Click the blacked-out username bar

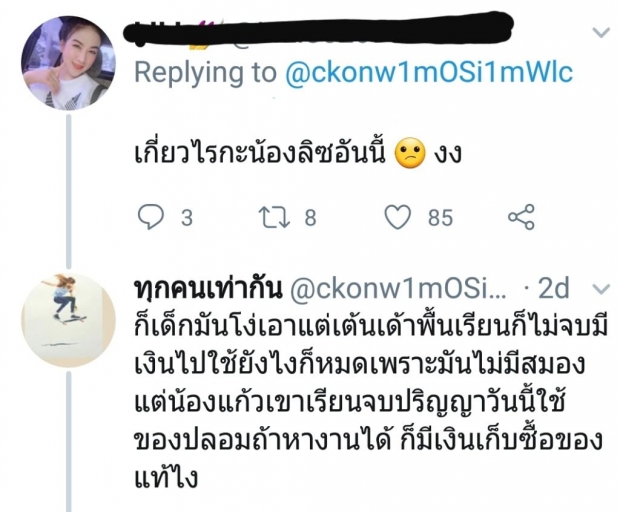point(319,28)
